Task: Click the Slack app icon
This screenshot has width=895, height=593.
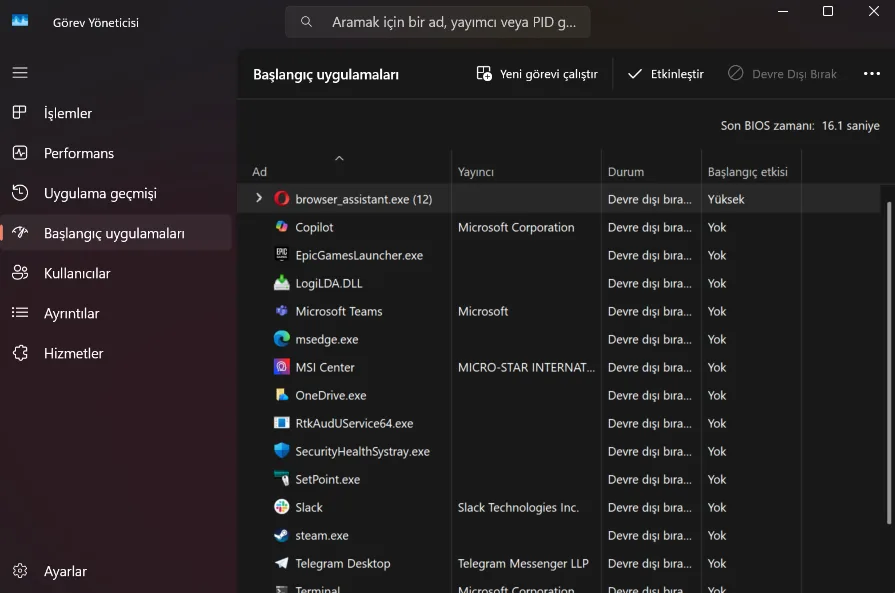Action: [281, 506]
